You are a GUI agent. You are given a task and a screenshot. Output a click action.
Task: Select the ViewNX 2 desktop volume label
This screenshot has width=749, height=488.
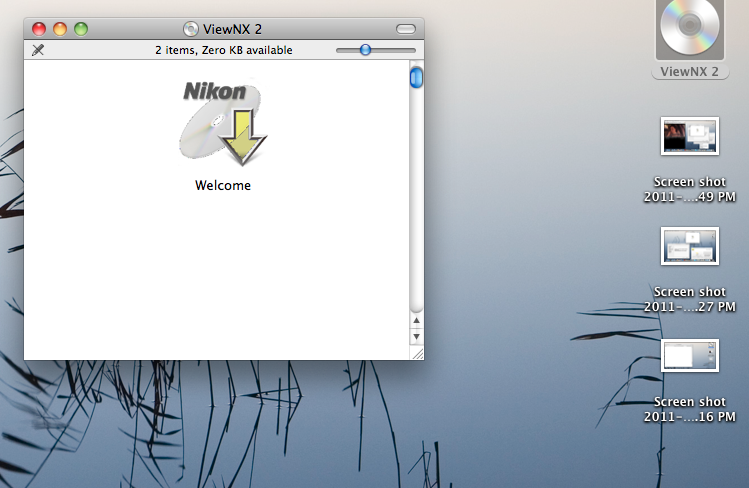[x=690, y=72]
